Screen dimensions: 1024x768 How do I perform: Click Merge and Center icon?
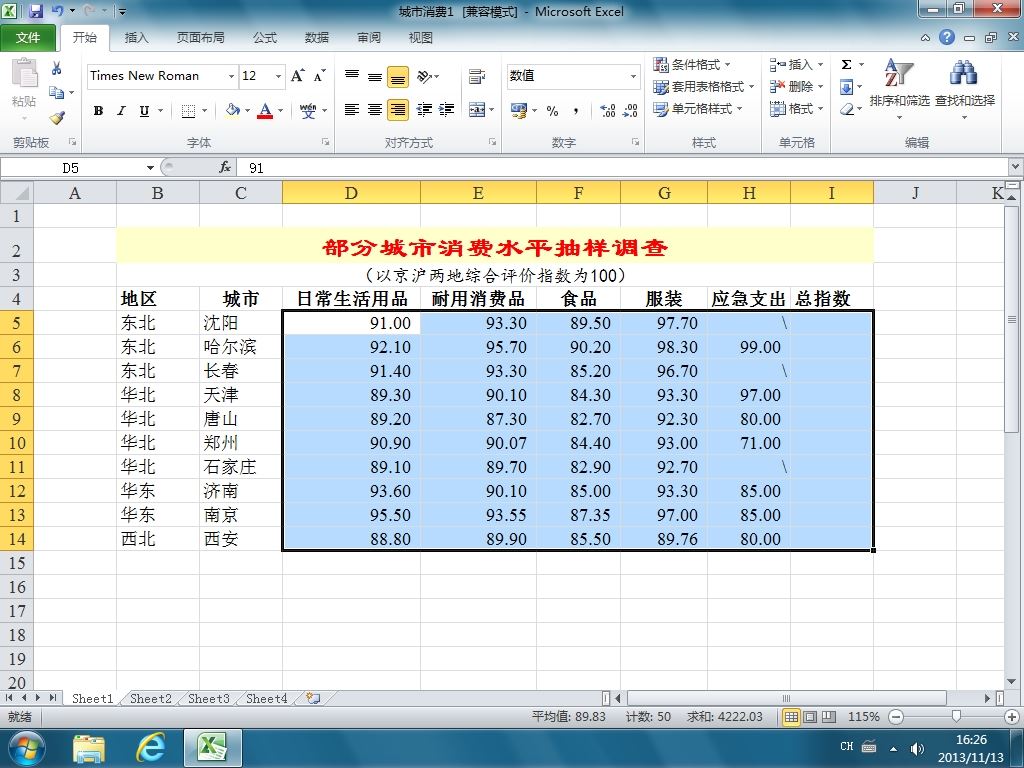[x=477, y=110]
